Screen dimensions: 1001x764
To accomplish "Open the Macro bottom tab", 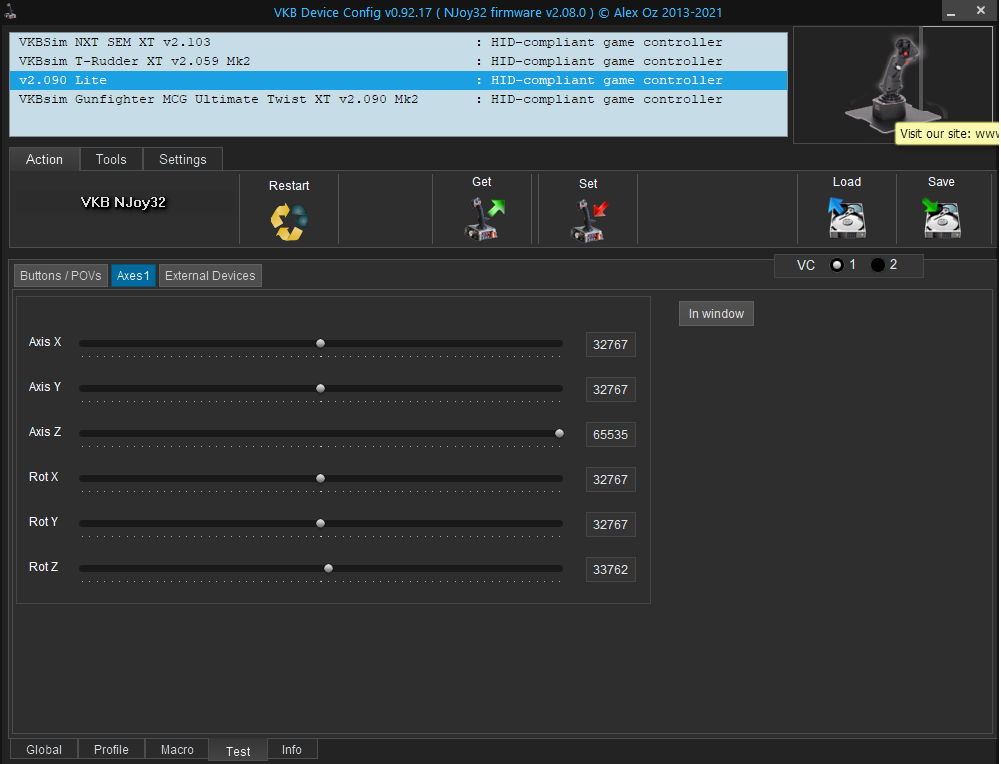I will [x=177, y=749].
